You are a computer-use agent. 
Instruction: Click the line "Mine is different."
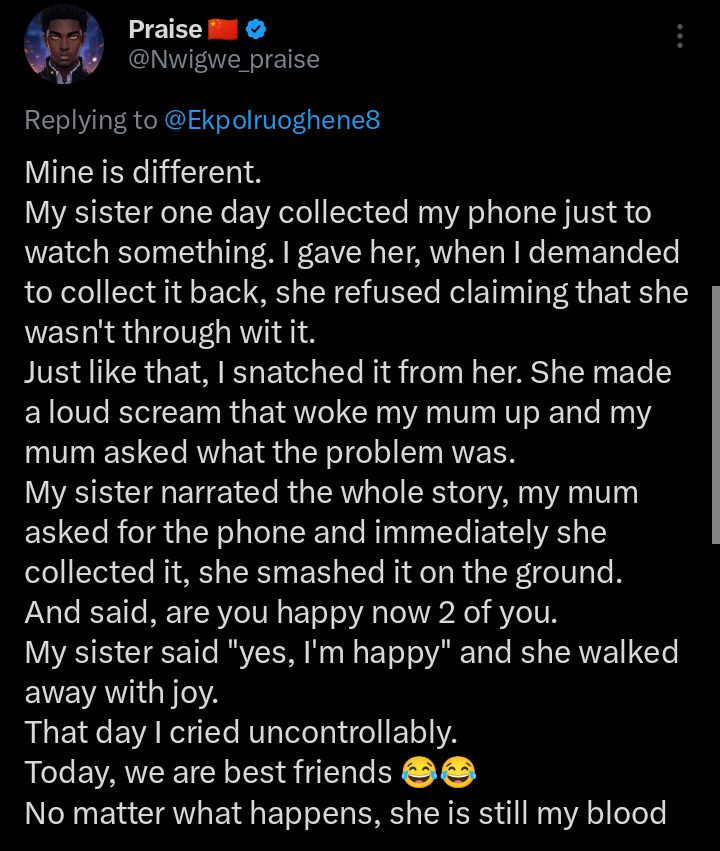[x=142, y=173]
